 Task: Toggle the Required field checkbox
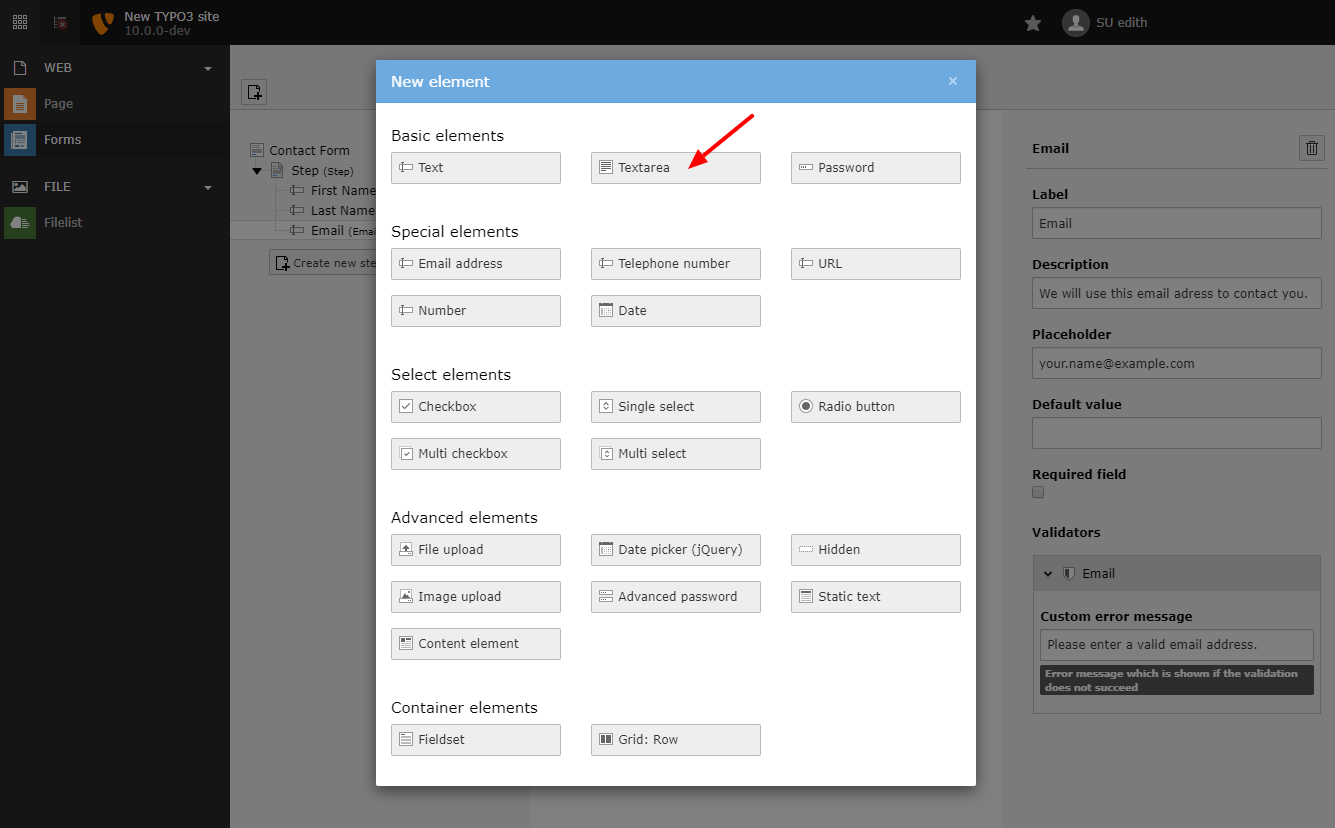point(1038,492)
